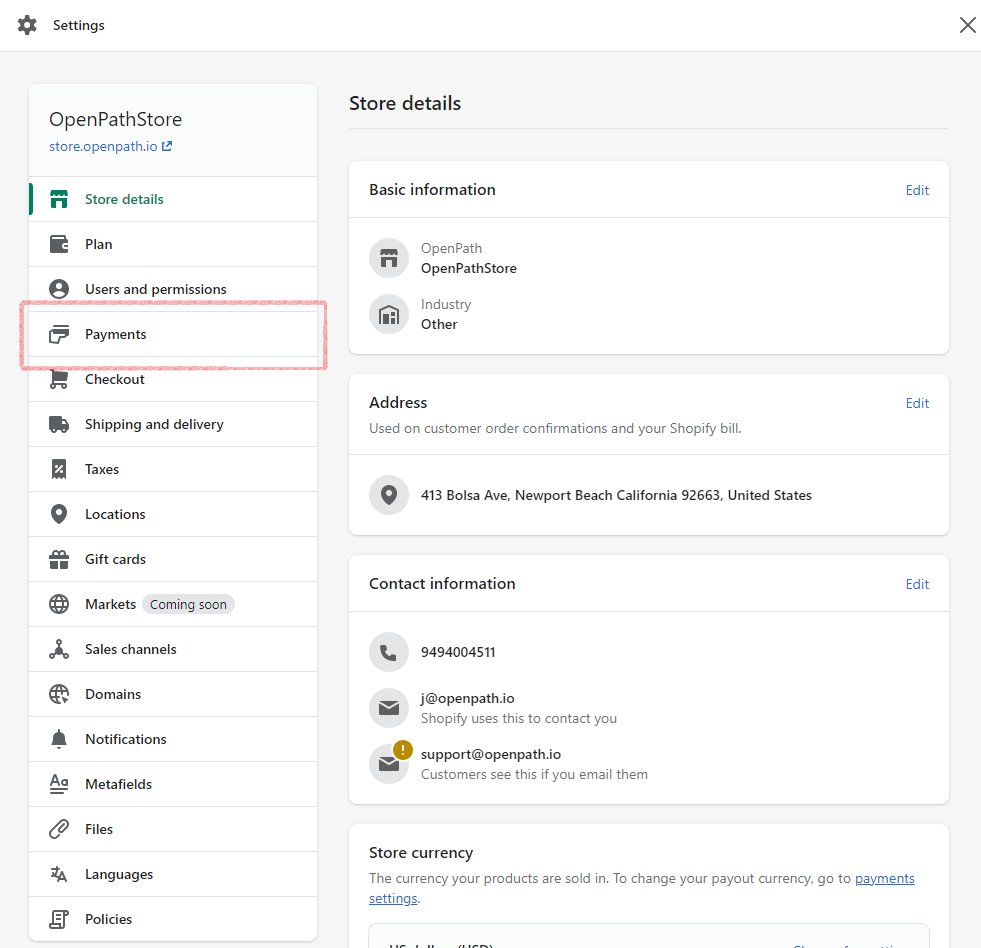Click the envelope icon beside j@openpath.io
Image resolution: width=981 pixels, height=948 pixels.
click(x=389, y=708)
